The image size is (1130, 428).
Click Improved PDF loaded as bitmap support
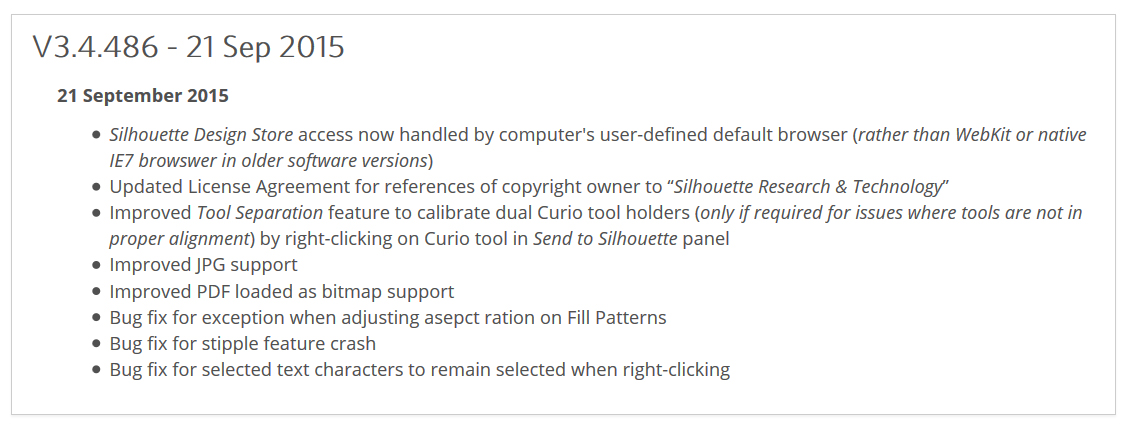(x=282, y=291)
